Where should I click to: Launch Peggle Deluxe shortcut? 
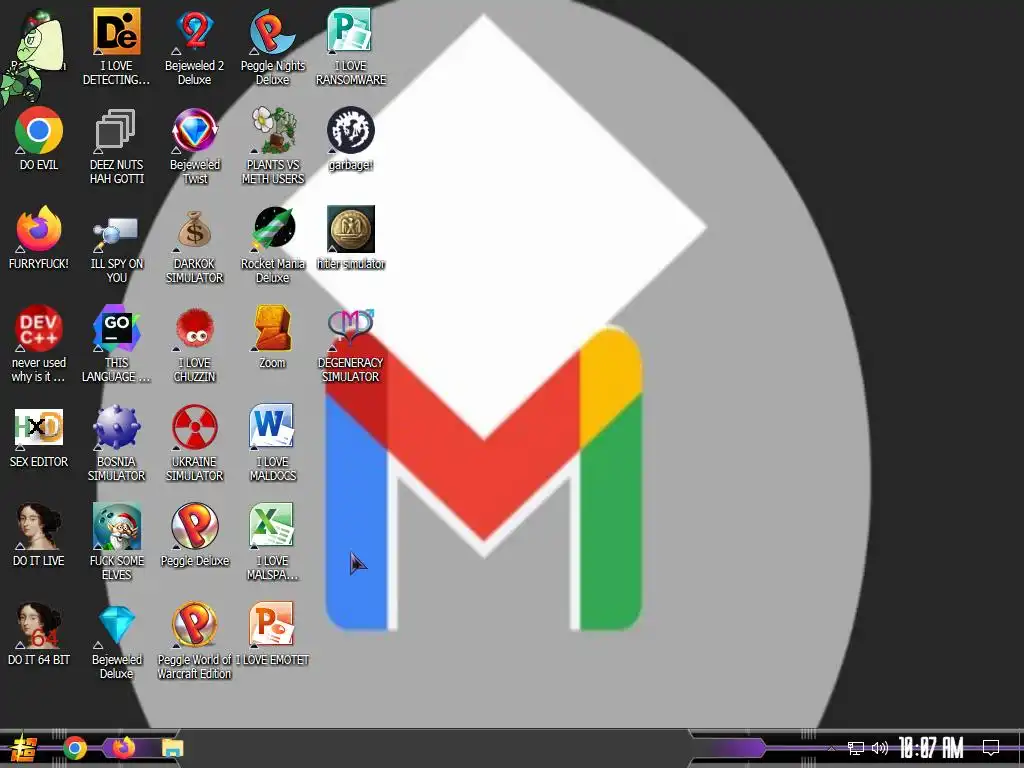195,526
